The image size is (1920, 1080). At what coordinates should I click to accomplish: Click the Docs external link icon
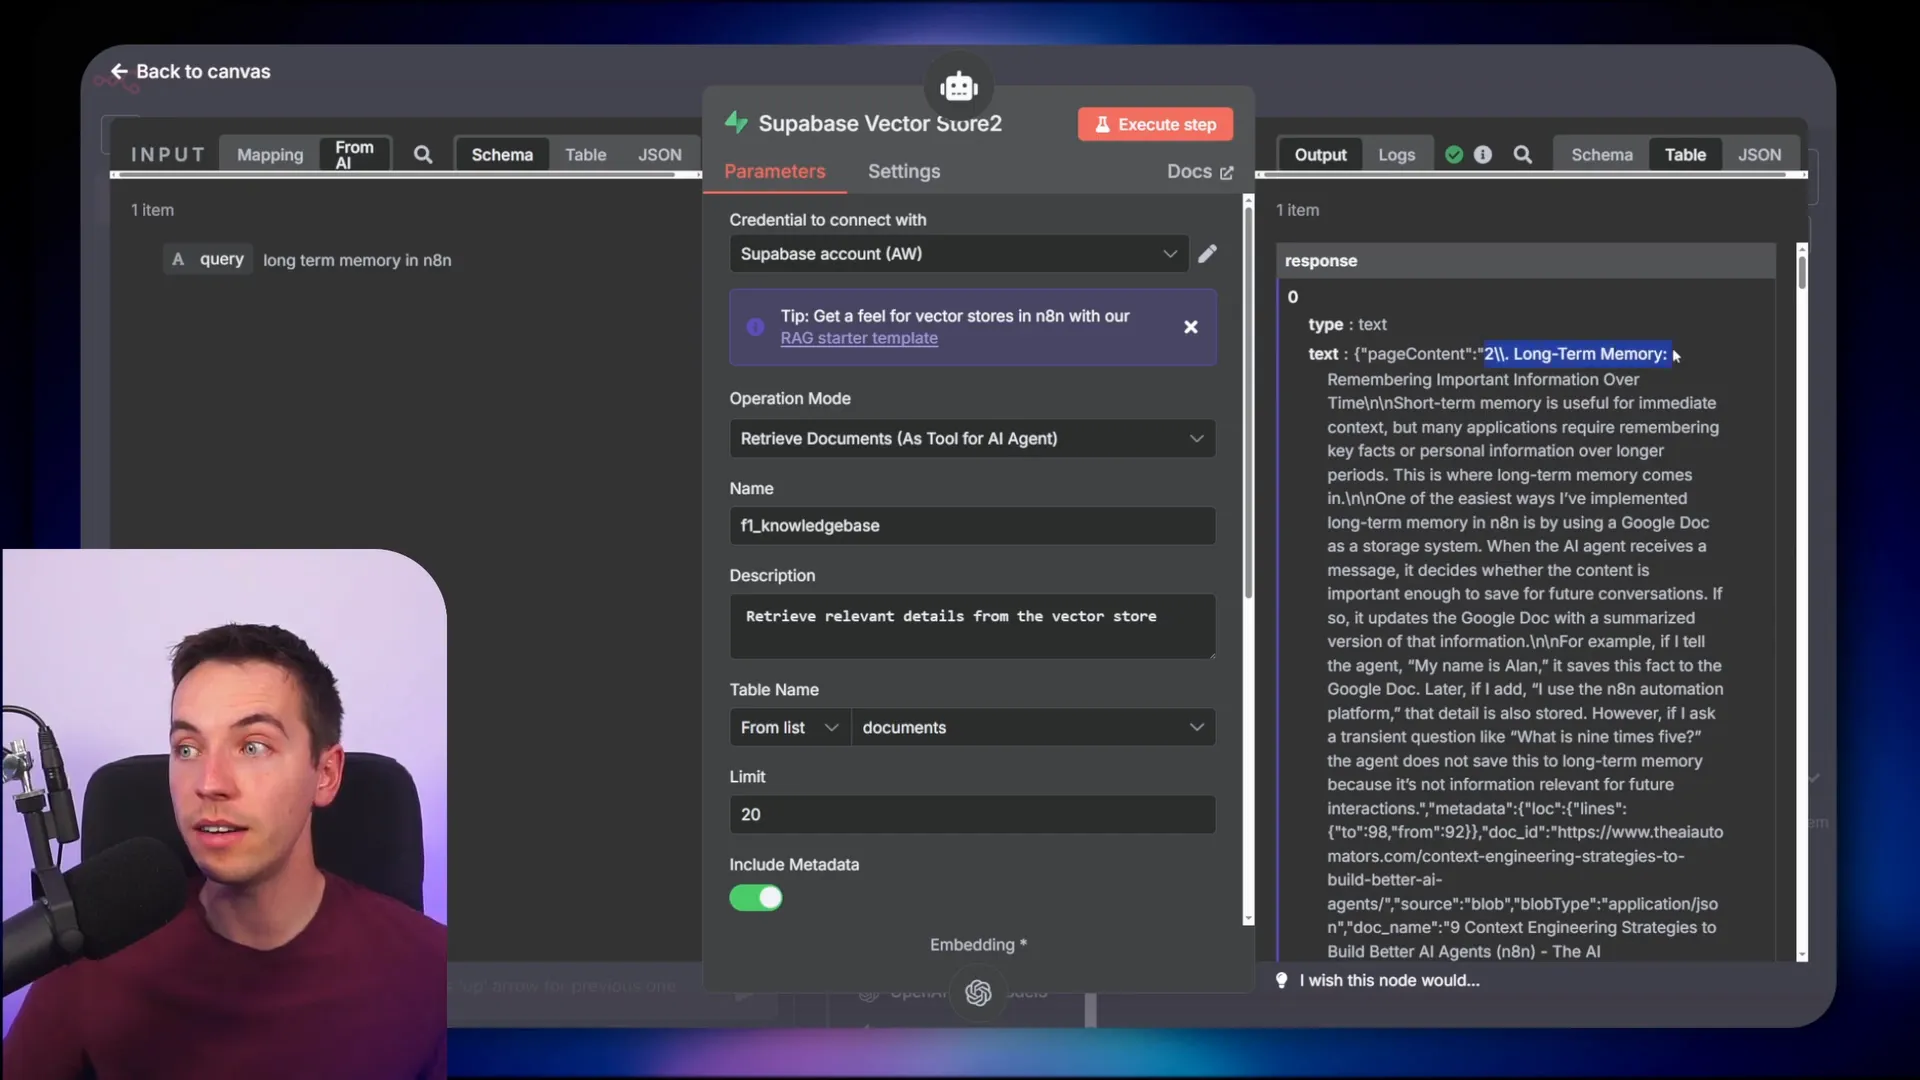[x=1227, y=172]
